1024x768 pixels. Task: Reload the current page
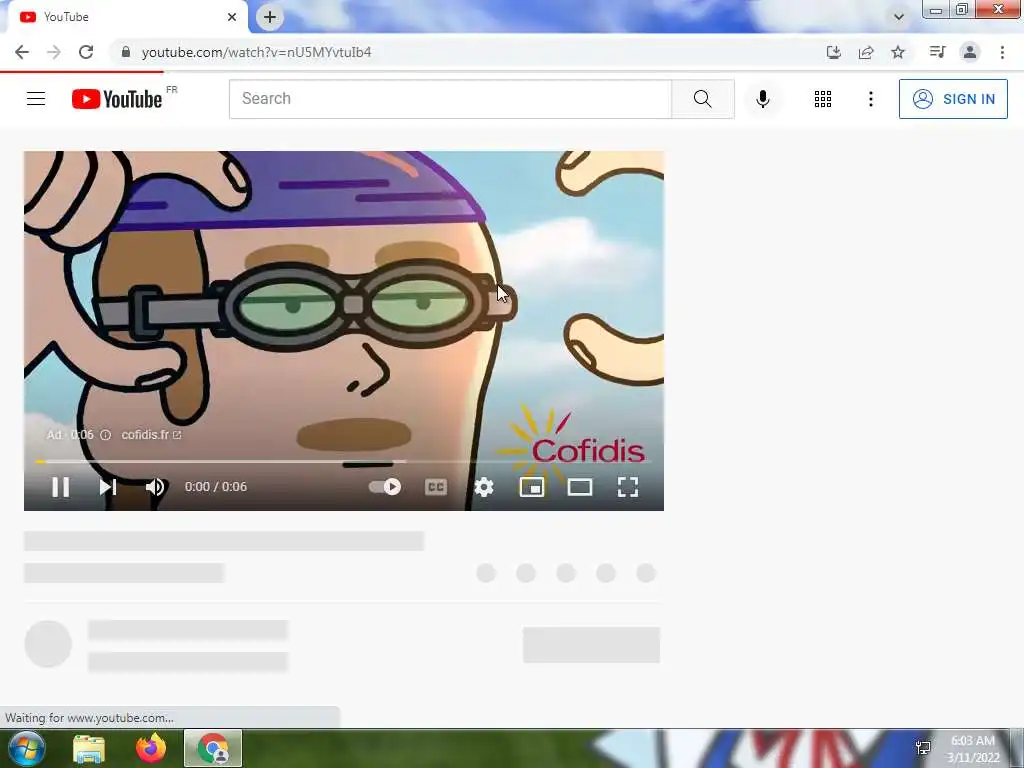pyautogui.click(x=86, y=52)
